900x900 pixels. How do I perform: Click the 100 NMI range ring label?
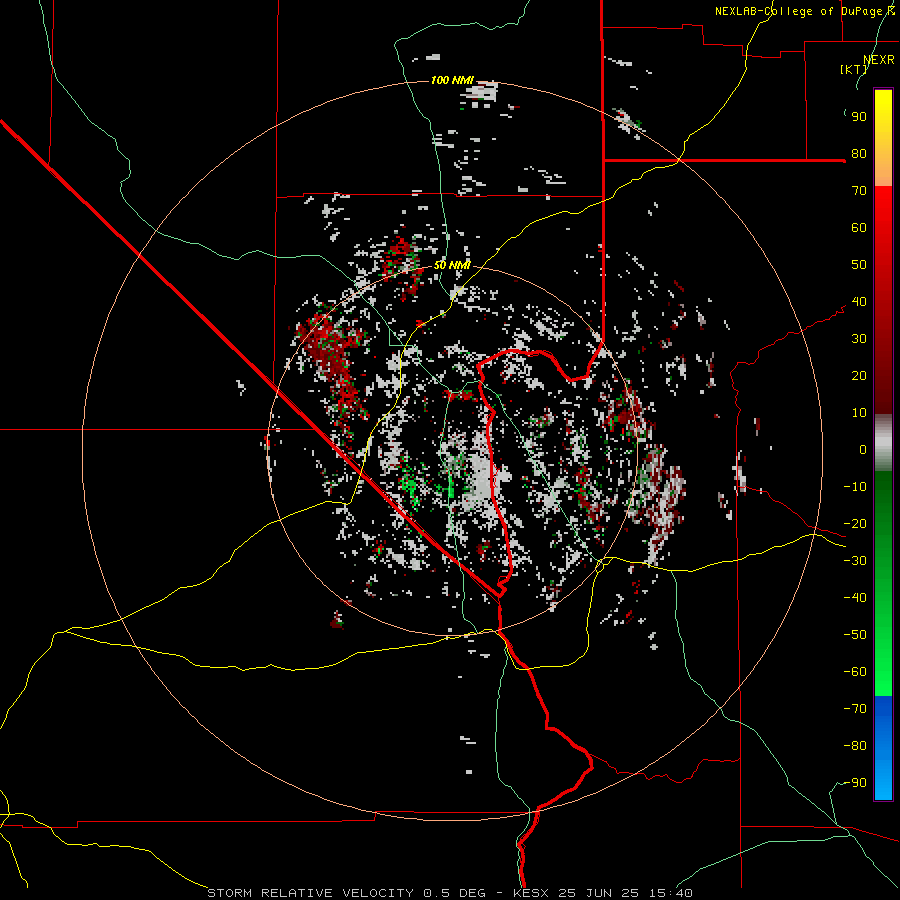(452, 80)
